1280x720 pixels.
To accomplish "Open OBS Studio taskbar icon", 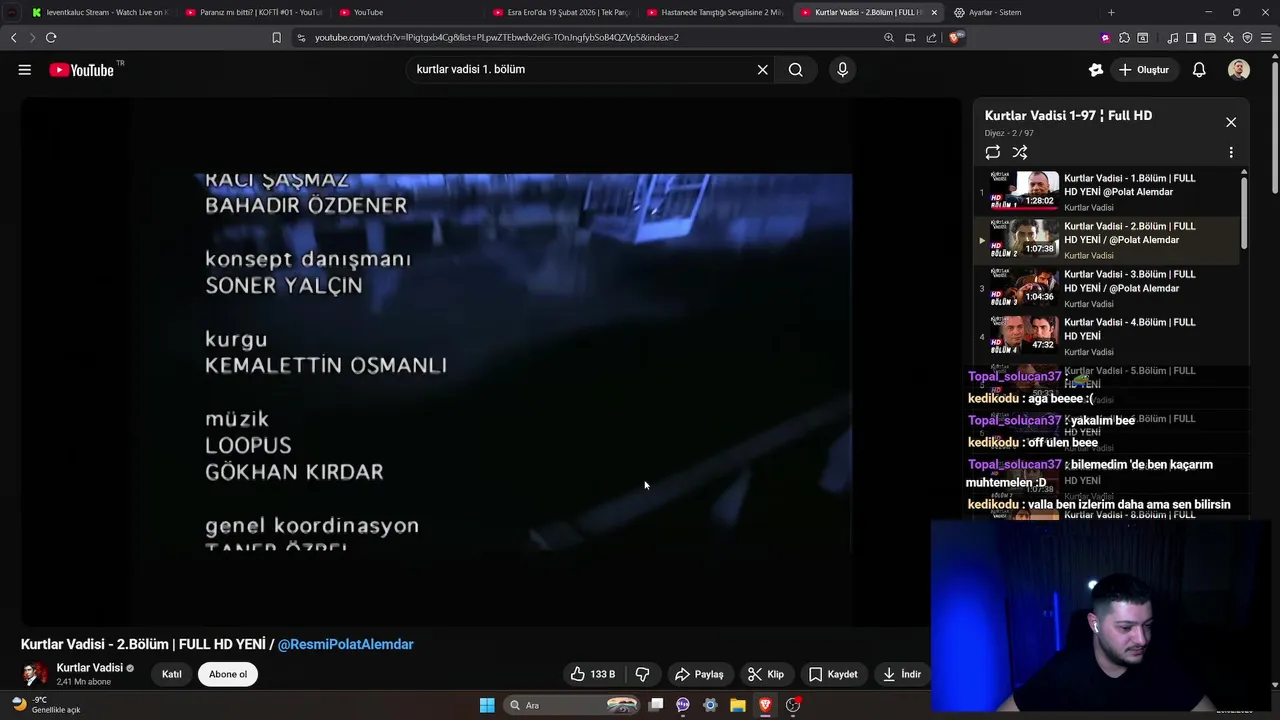I will click(x=793, y=705).
